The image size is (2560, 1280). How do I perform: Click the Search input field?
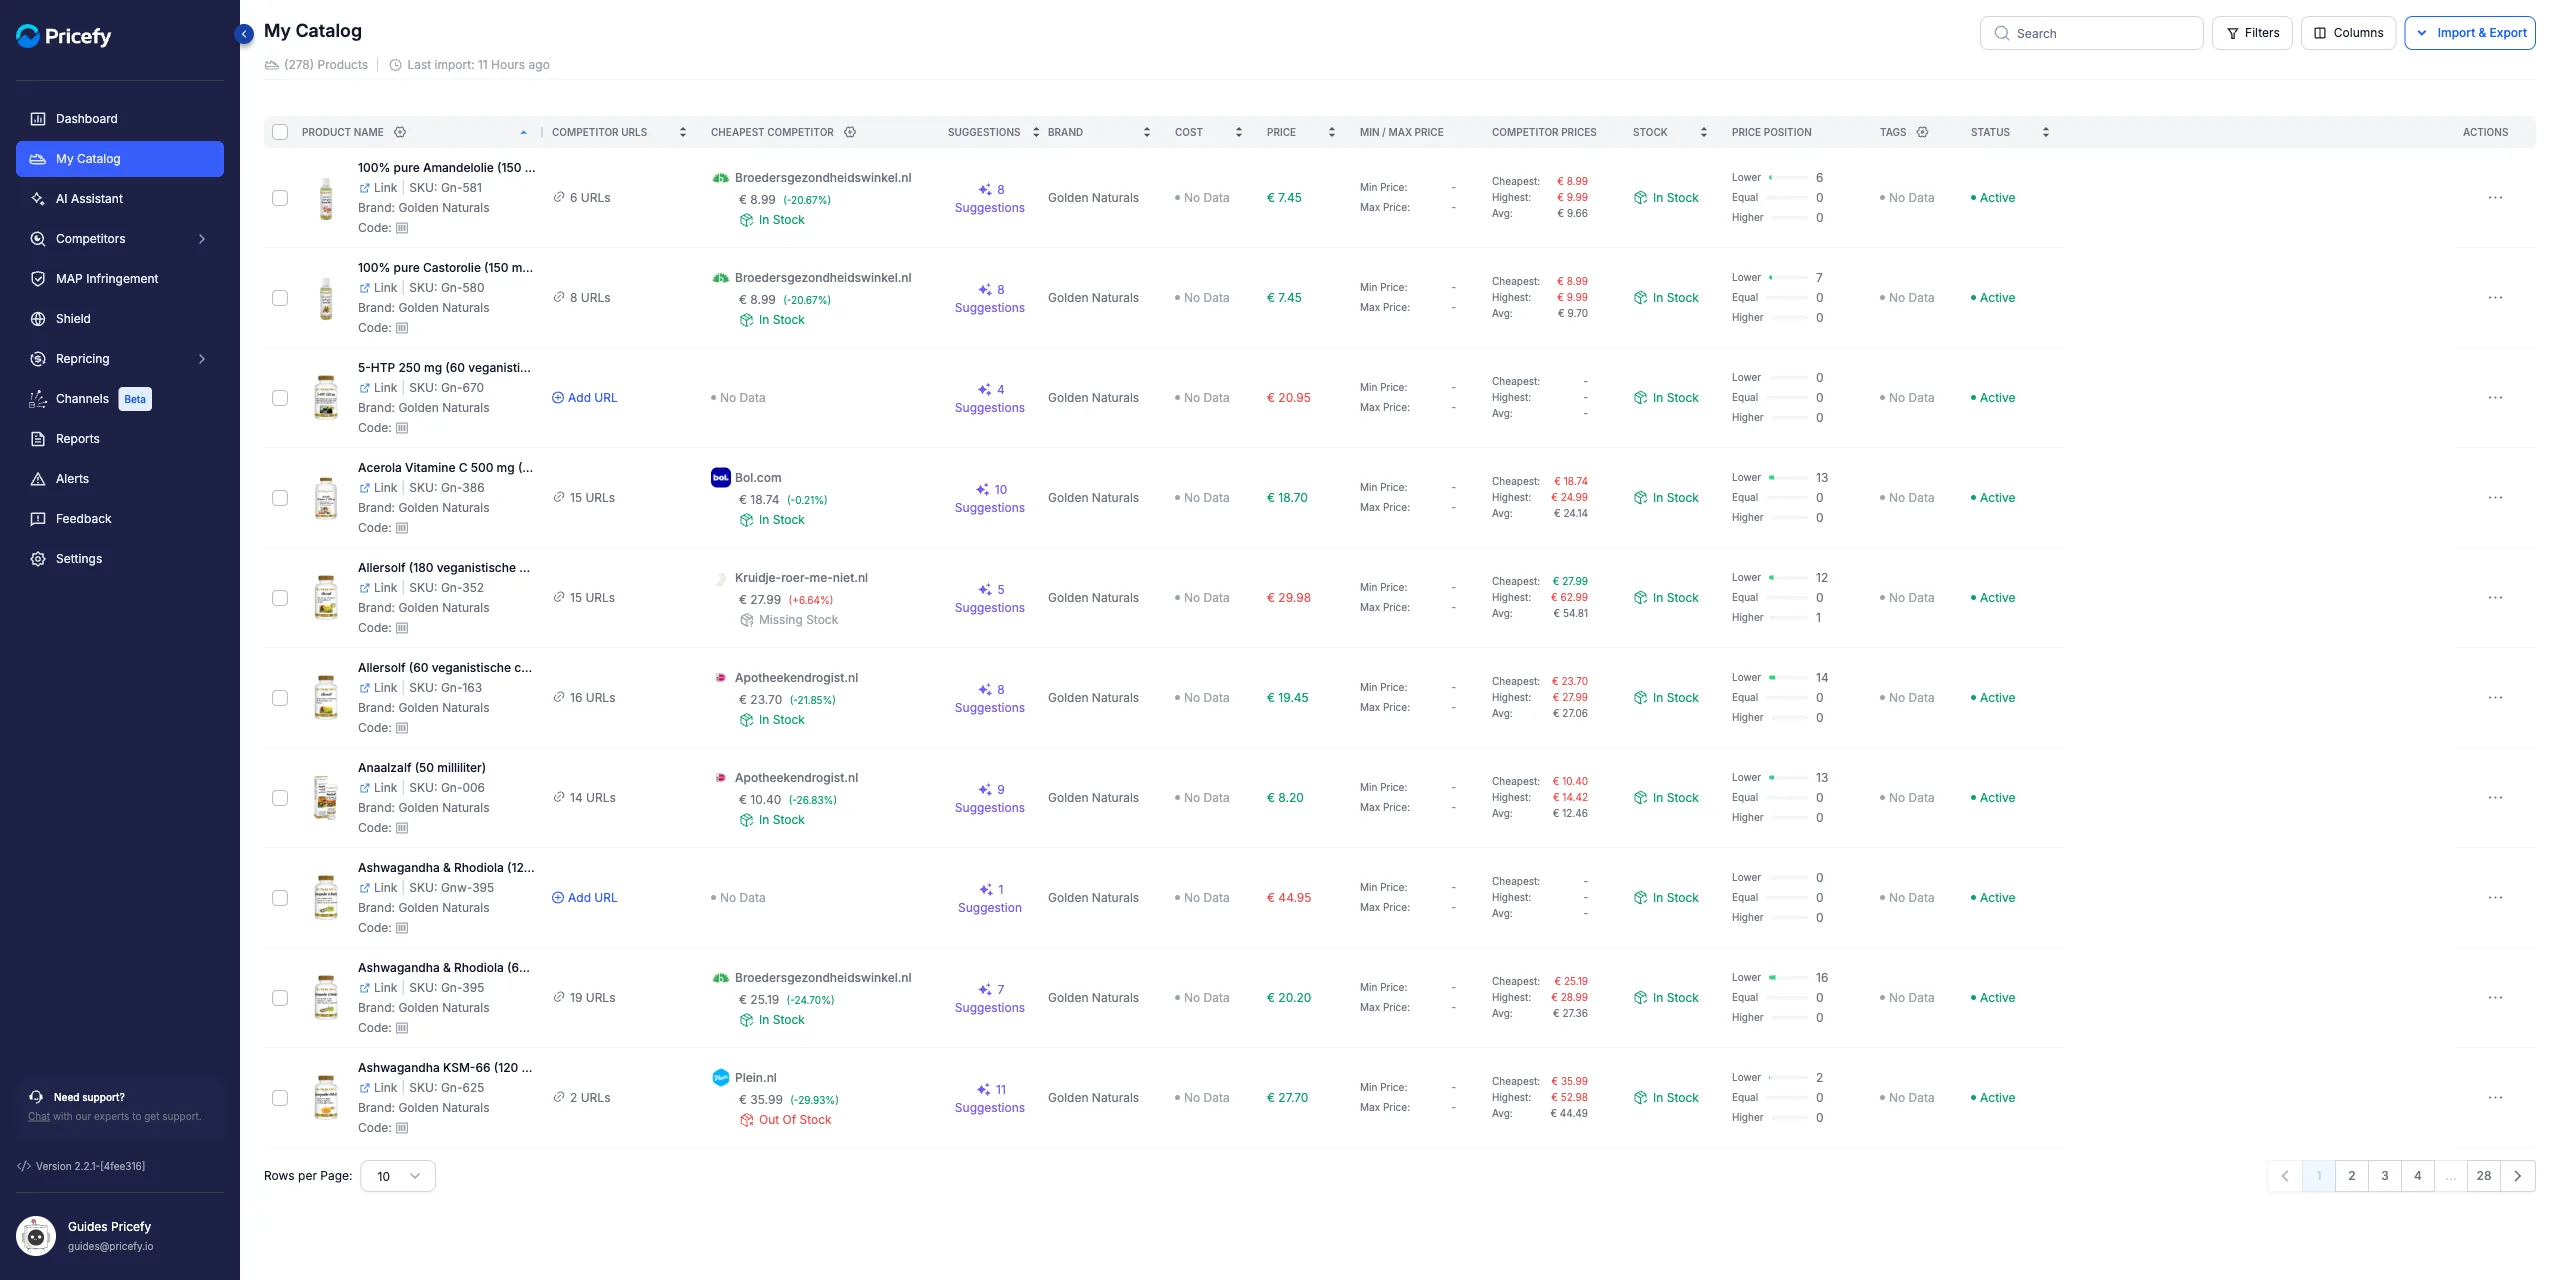point(2092,33)
